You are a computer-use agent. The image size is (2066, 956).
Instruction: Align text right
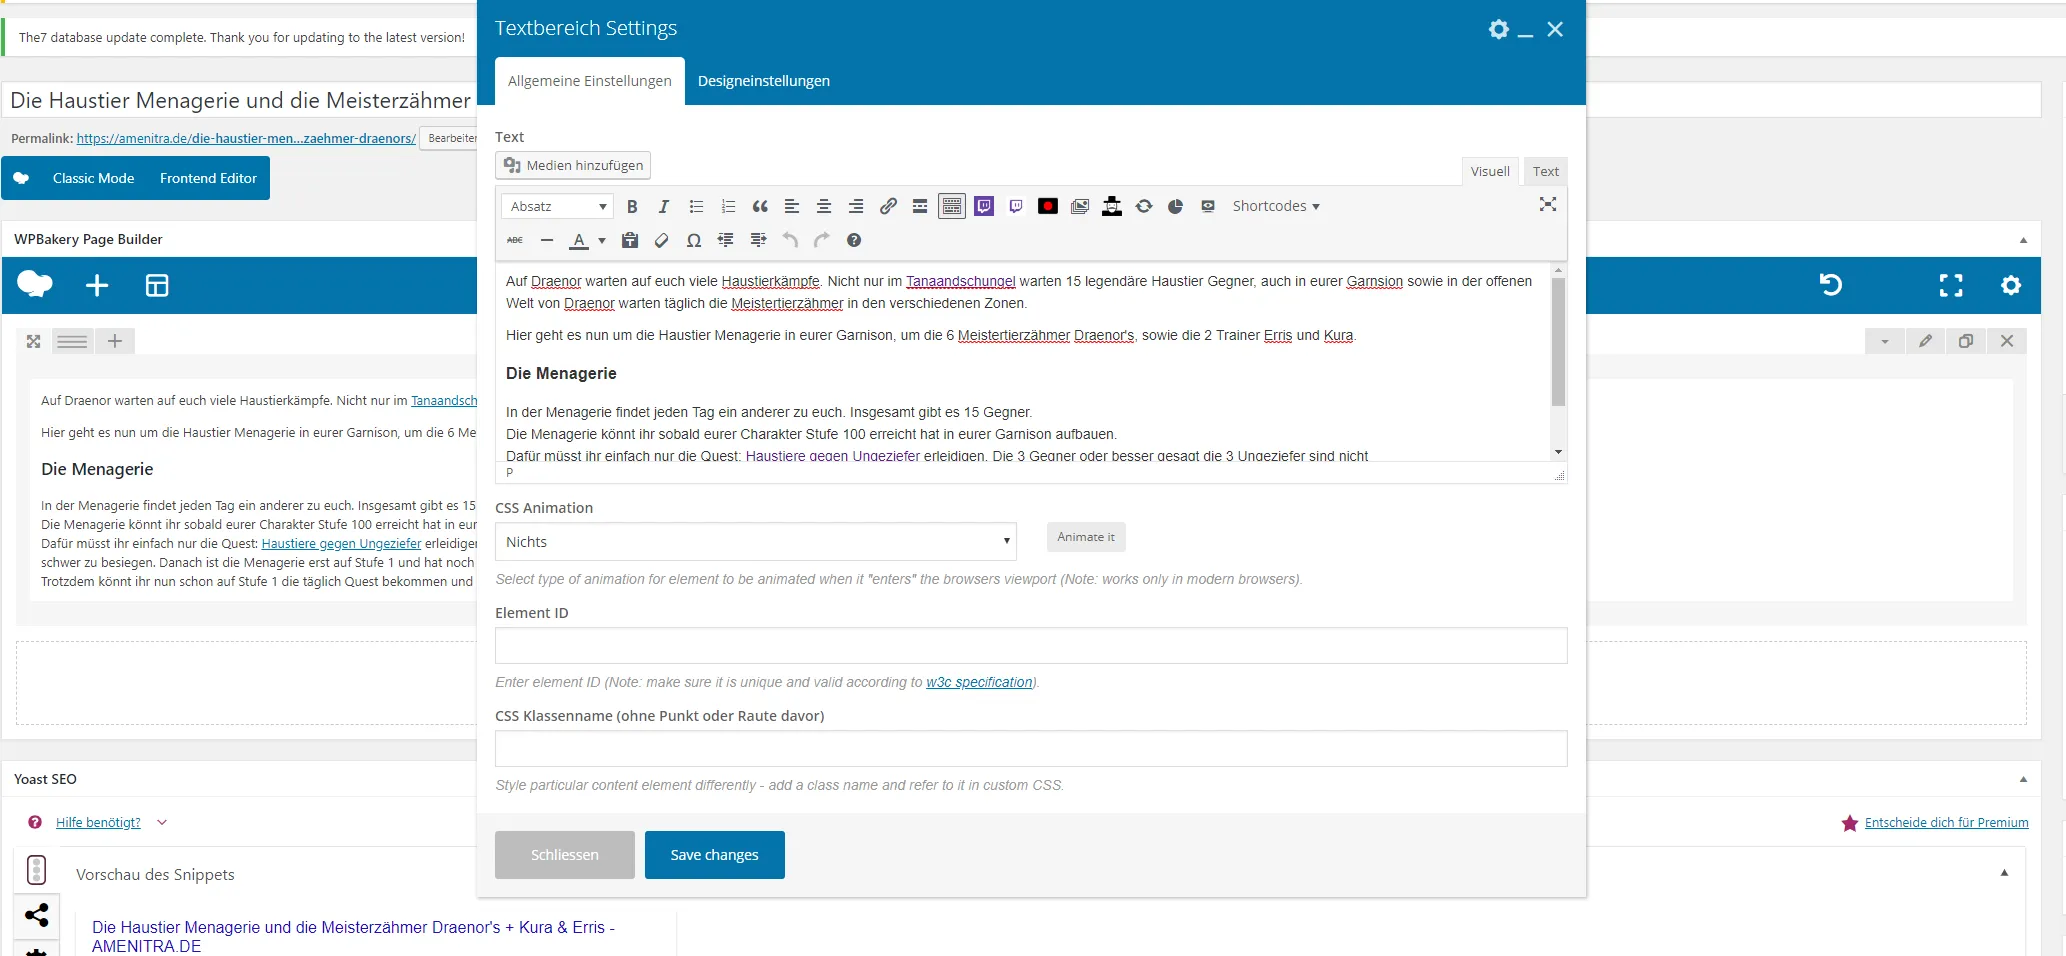click(856, 206)
